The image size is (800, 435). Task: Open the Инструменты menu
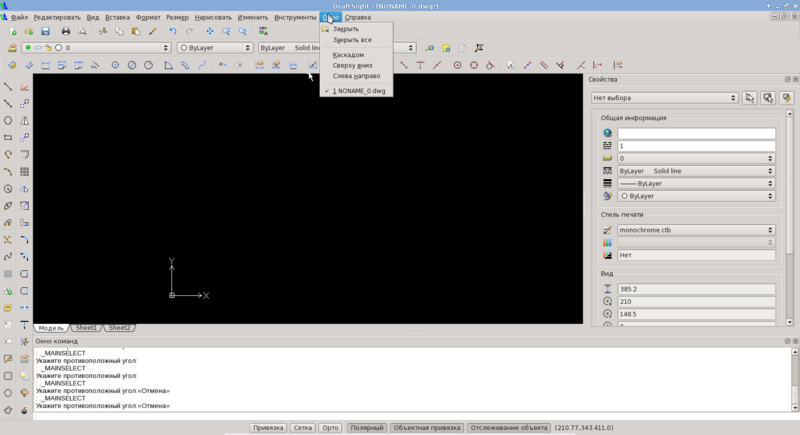(x=295, y=17)
